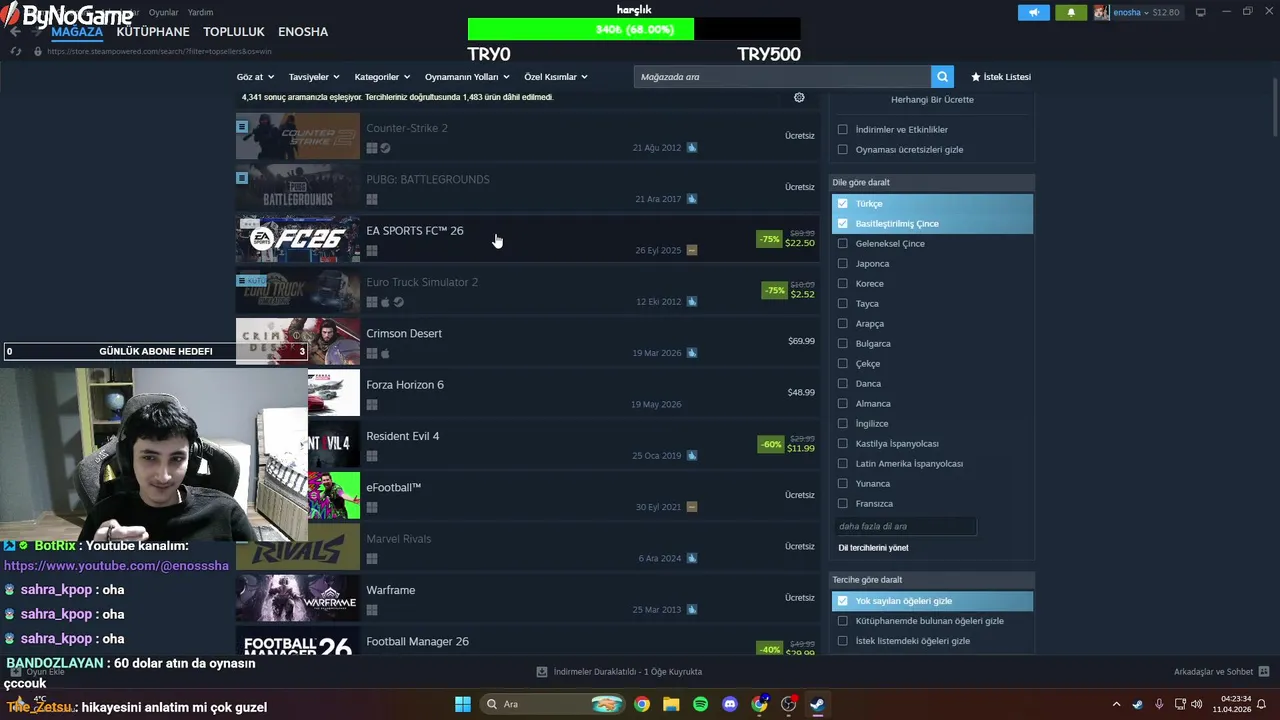Open Resident Evil 4 result
Screen dimensions: 1280x720
pos(527,445)
